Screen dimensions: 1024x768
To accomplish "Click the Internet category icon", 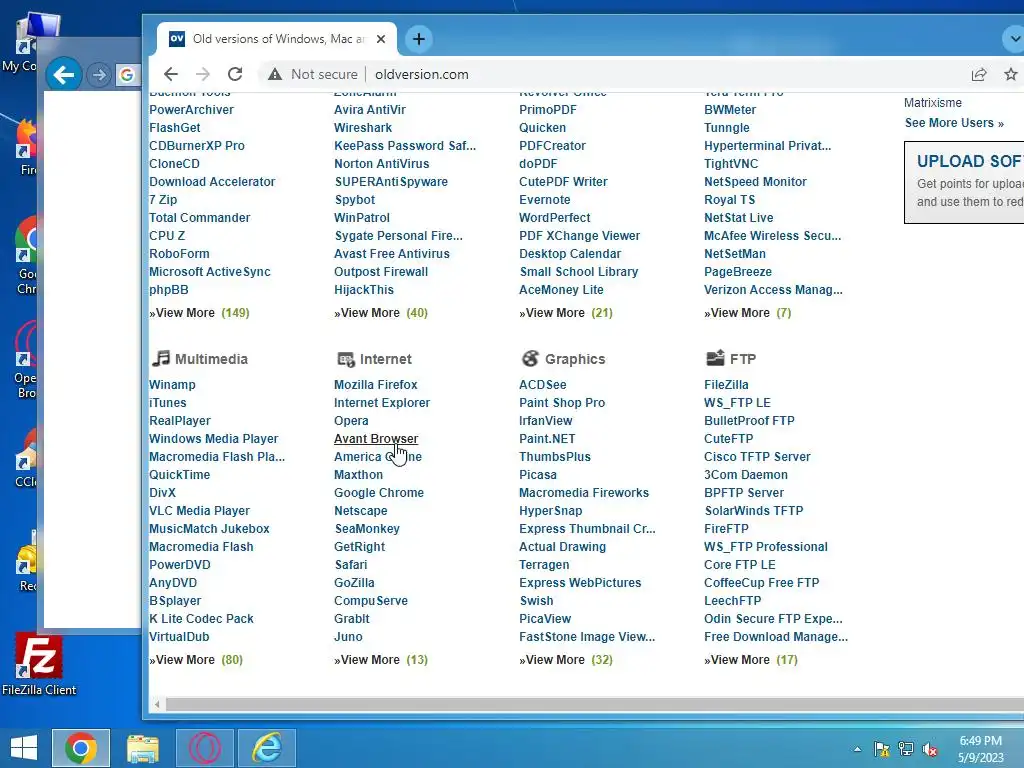I will [345, 359].
